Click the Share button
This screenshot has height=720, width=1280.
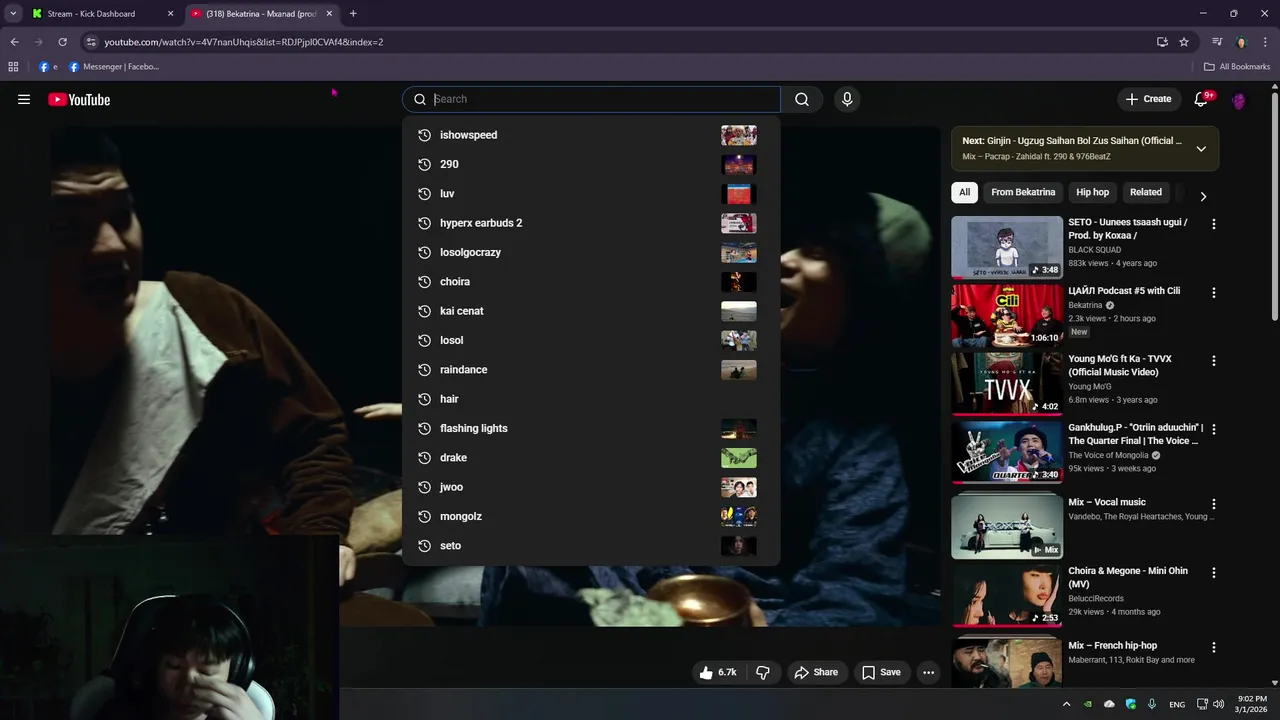coord(816,672)
